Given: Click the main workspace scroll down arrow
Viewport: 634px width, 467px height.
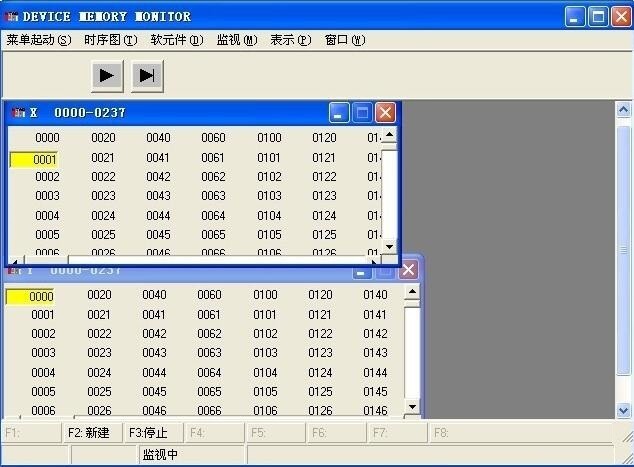Looking at the screenshot, I should click(x=623, y=410).
